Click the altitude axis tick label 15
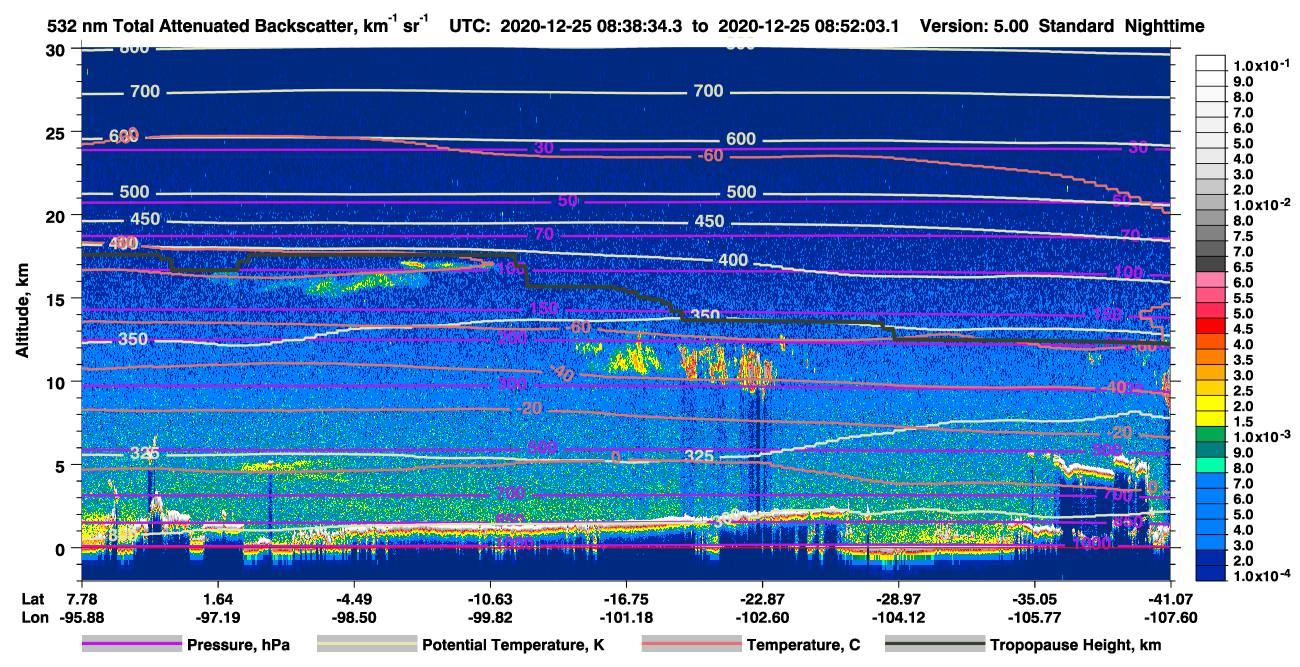The width and height of the screenshot is (1300, 667). click(54, 298)
